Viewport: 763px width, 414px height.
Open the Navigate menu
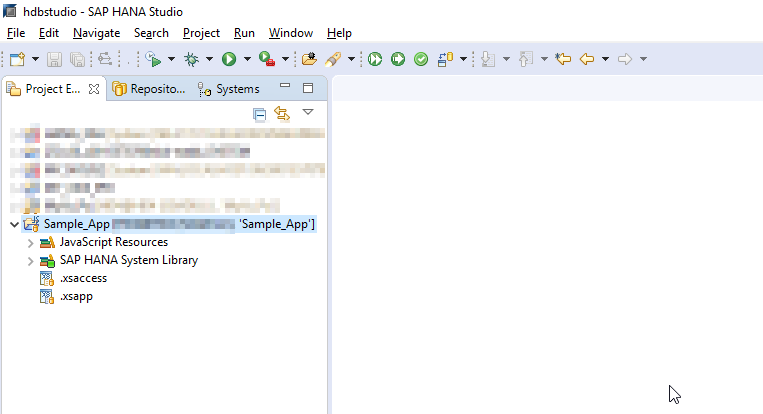96,33
